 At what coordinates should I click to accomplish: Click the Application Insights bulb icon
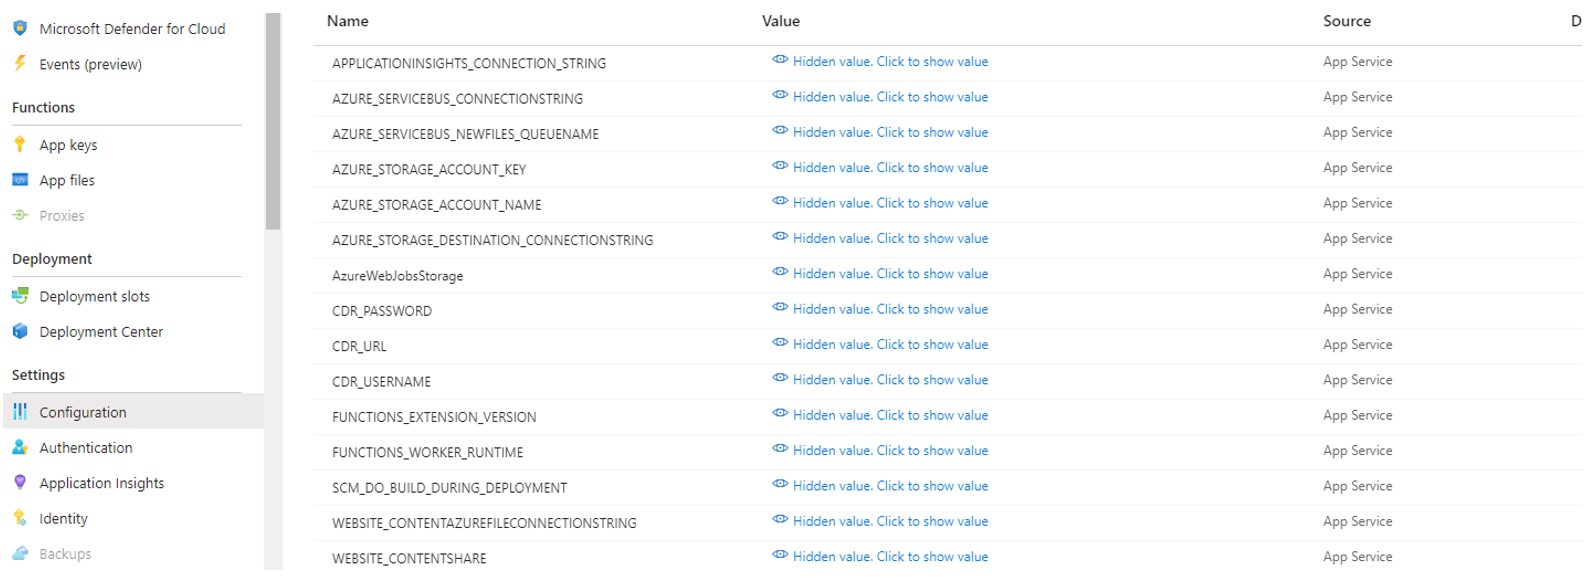click(x=20, y=482)
